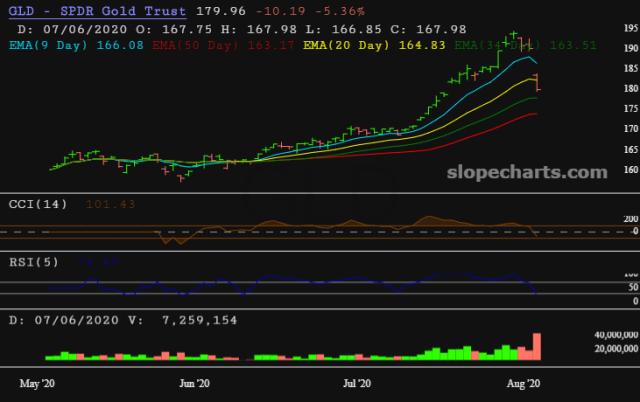Click the 200 label on CCI axis

click(x=631, y=219)
